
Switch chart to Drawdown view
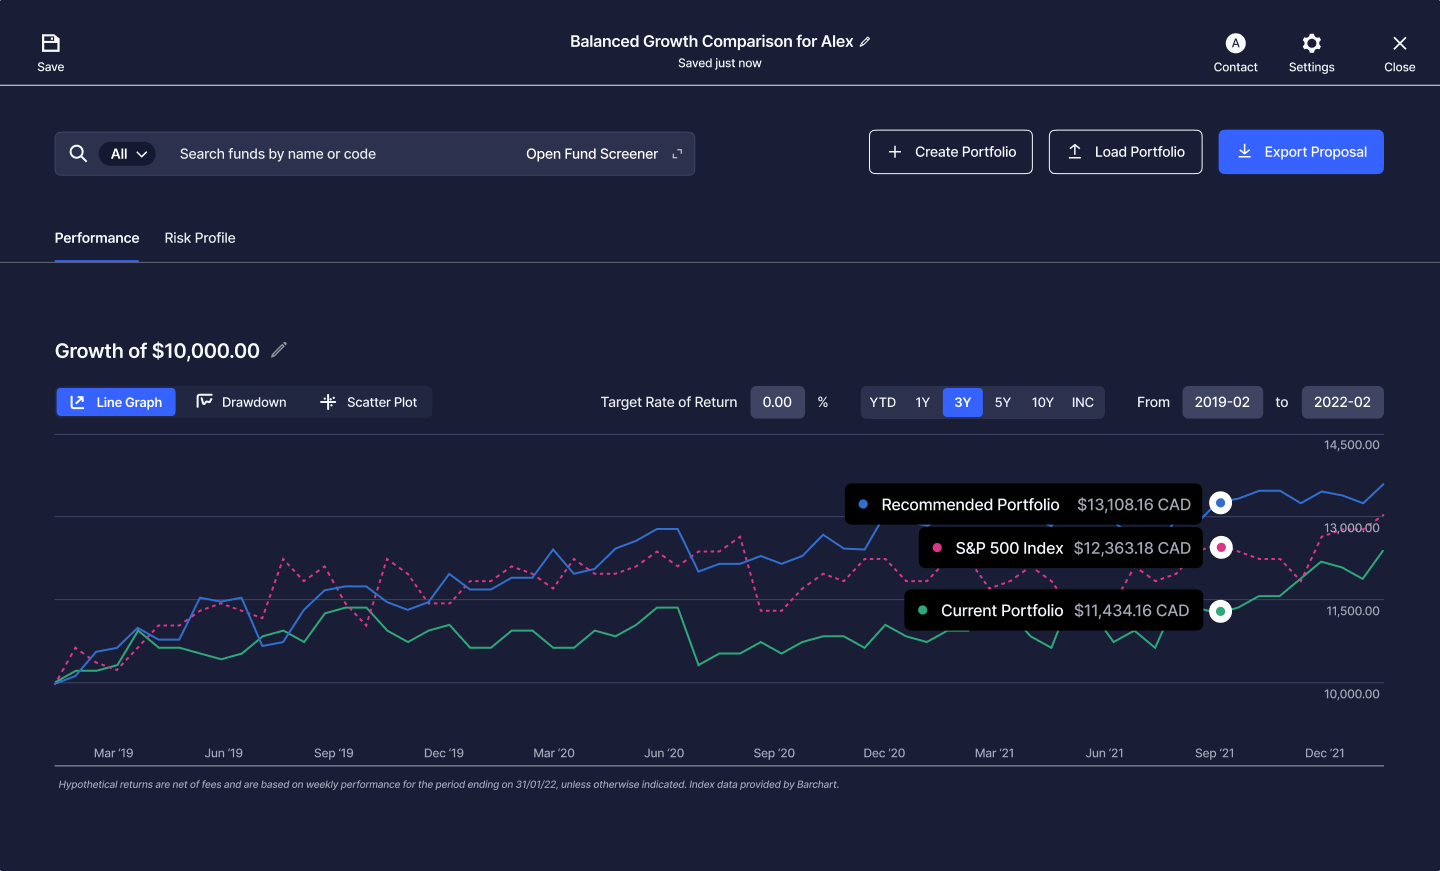coord(241,402)
